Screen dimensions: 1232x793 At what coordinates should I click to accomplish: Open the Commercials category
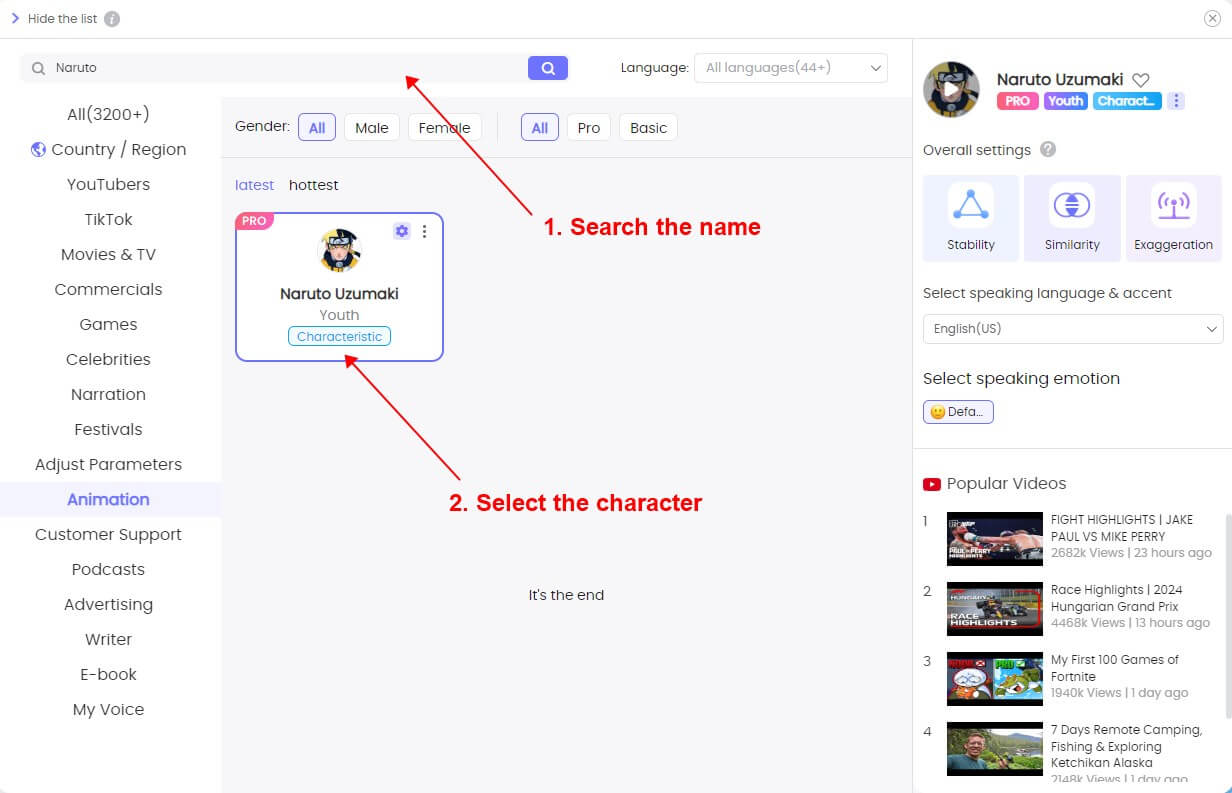(108, 289)
